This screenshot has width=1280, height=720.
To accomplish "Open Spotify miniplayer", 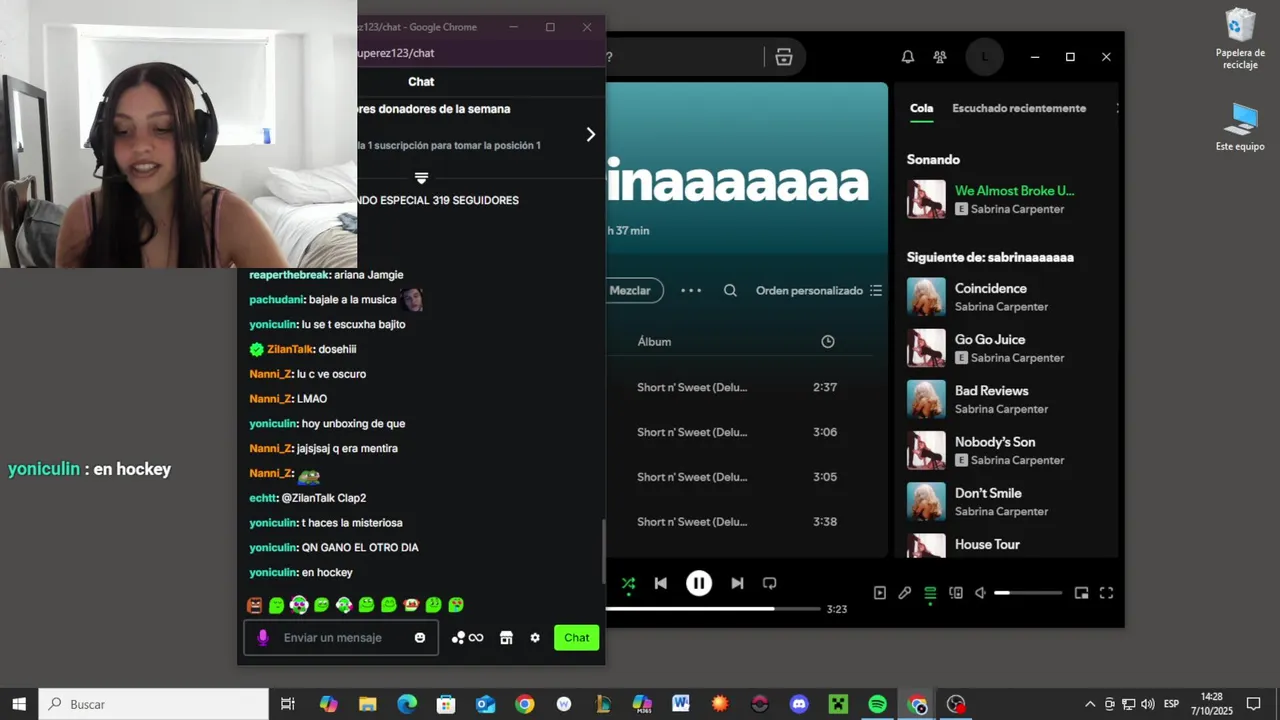I will pyautogui.click(x=1081, y=593).
